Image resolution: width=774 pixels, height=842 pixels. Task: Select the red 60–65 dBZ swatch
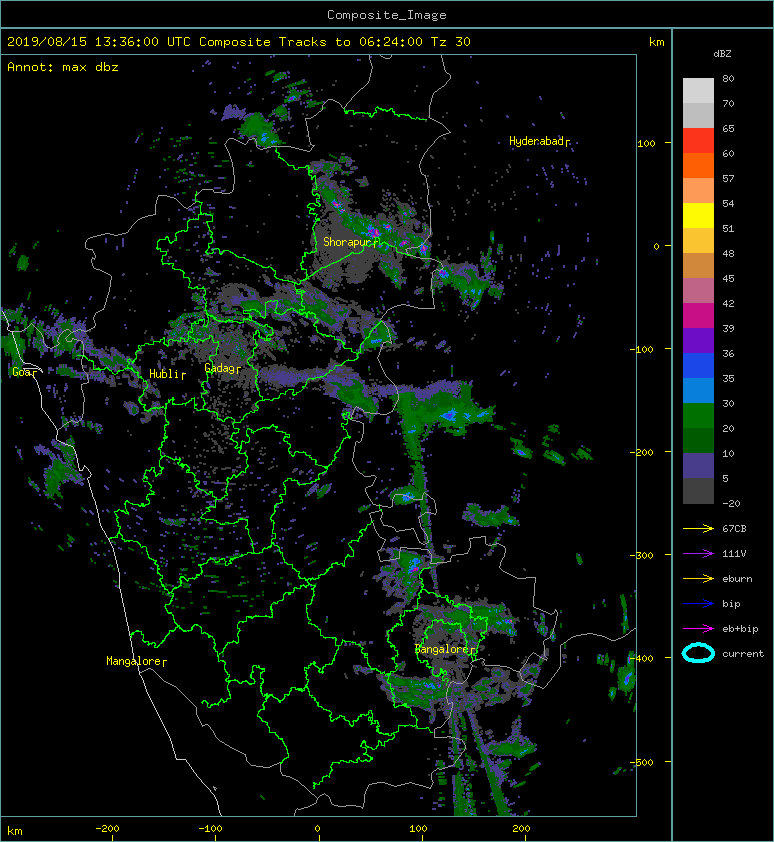tap(698, 141)
